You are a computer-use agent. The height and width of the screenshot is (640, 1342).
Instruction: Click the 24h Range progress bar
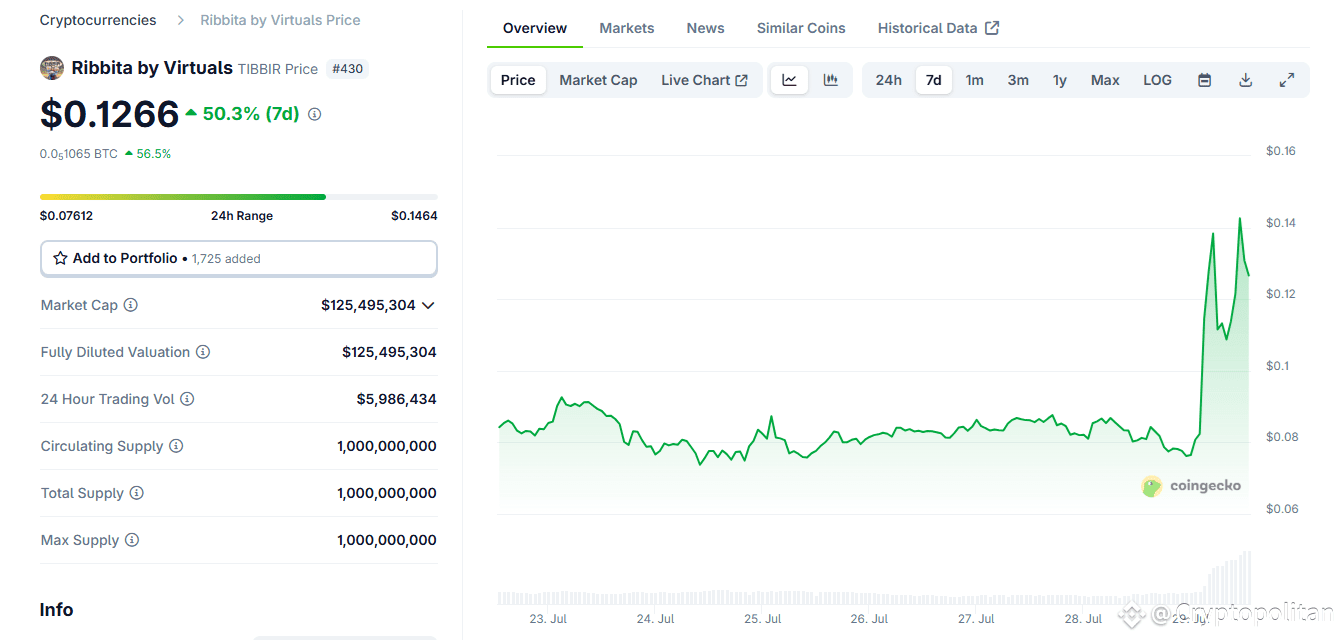point(238,196)
